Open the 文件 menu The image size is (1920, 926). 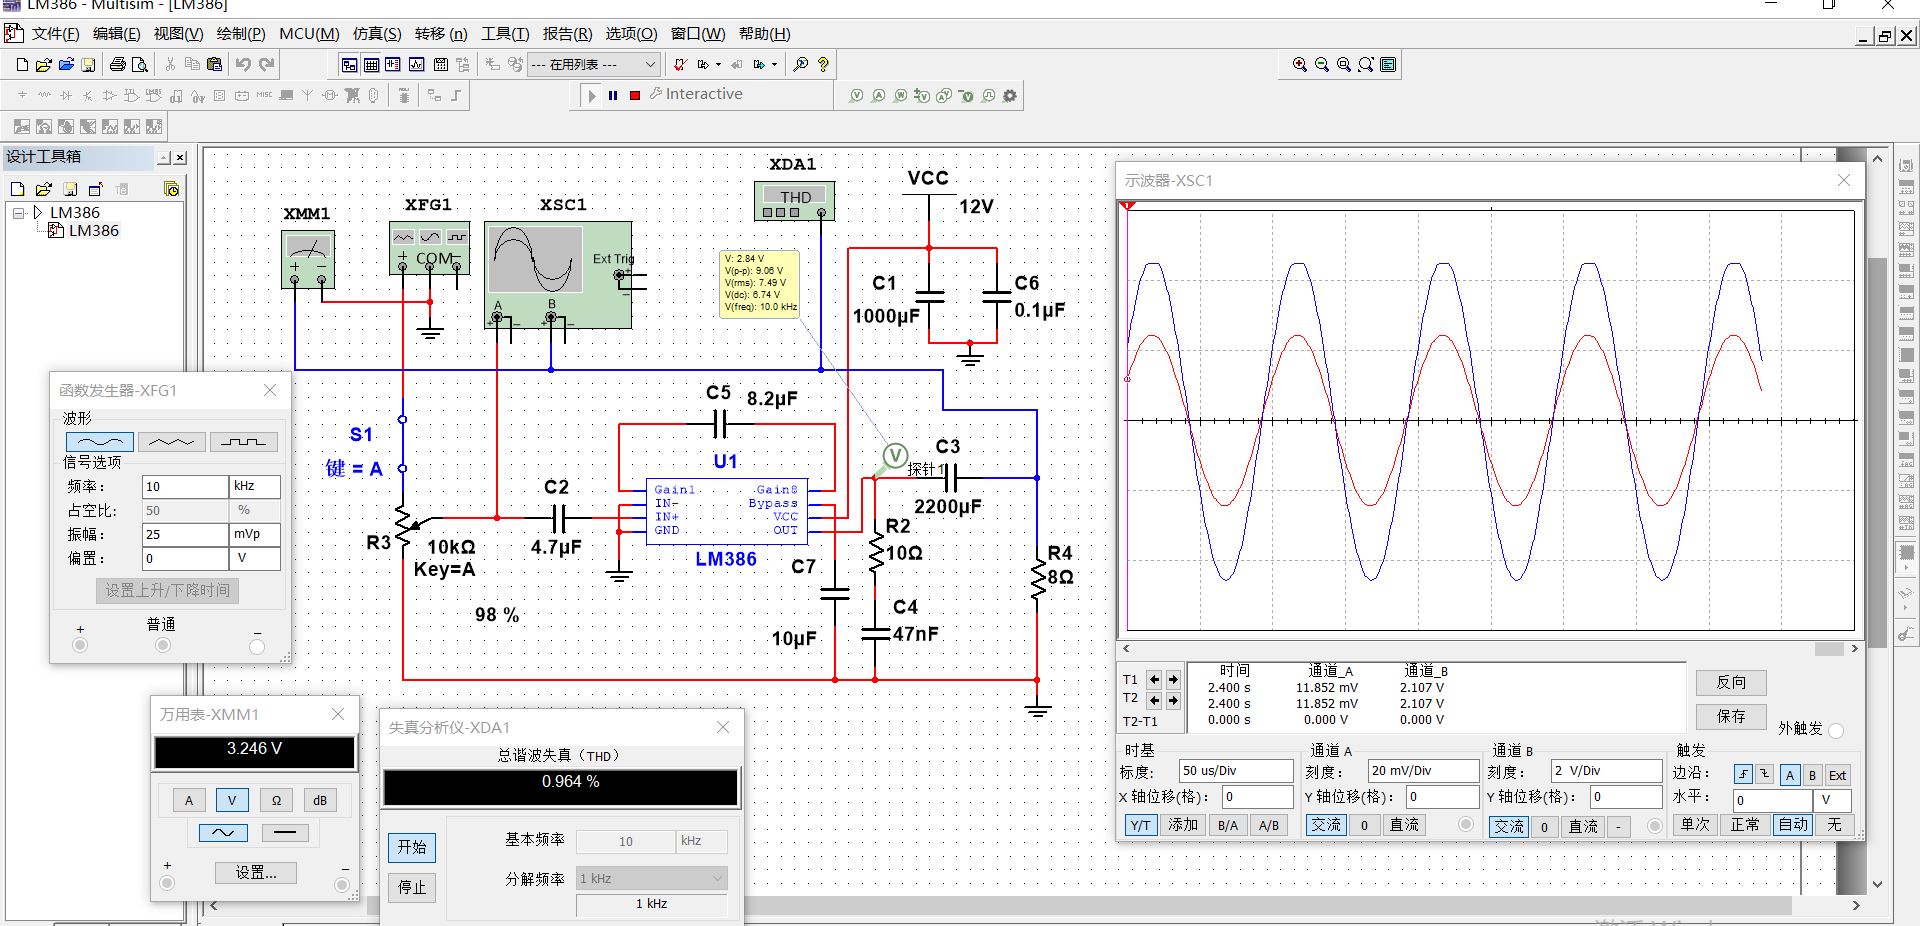coord(55,34)
